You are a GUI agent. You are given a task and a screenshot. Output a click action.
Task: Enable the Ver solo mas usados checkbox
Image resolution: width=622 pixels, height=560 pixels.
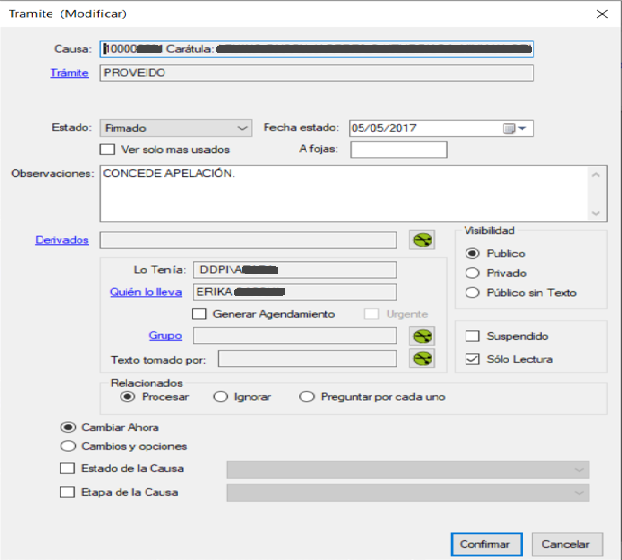point(107,150)
